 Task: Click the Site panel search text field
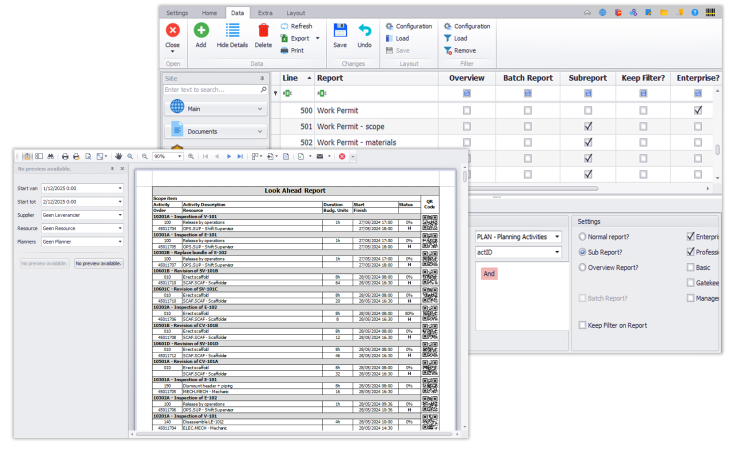point(207,89)
